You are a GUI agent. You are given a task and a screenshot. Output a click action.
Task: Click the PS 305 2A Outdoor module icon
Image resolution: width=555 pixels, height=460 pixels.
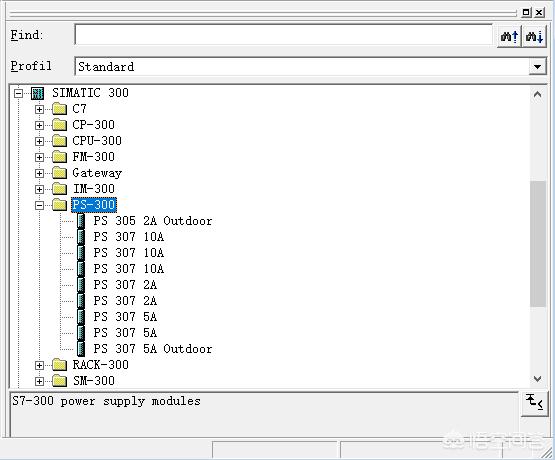pos(81,221)
